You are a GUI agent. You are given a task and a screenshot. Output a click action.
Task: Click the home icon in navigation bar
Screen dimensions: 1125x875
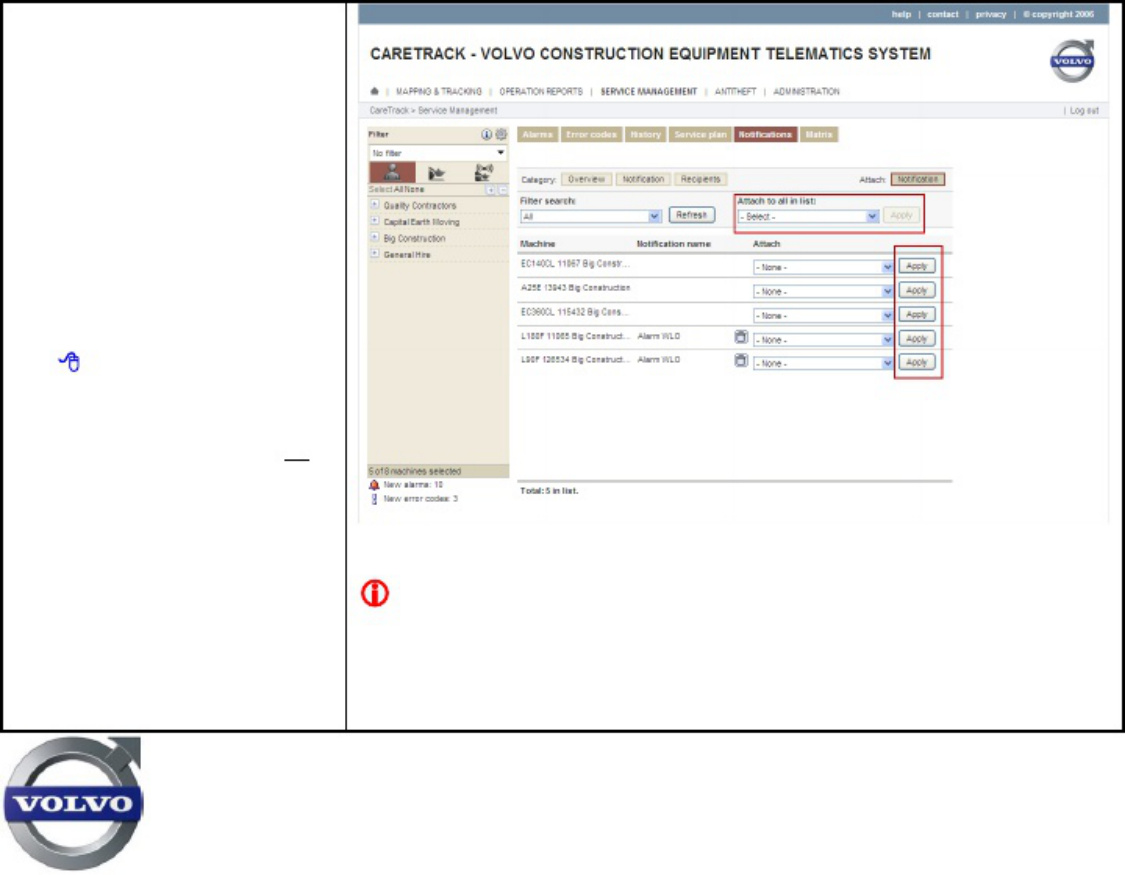coord(375,91)
